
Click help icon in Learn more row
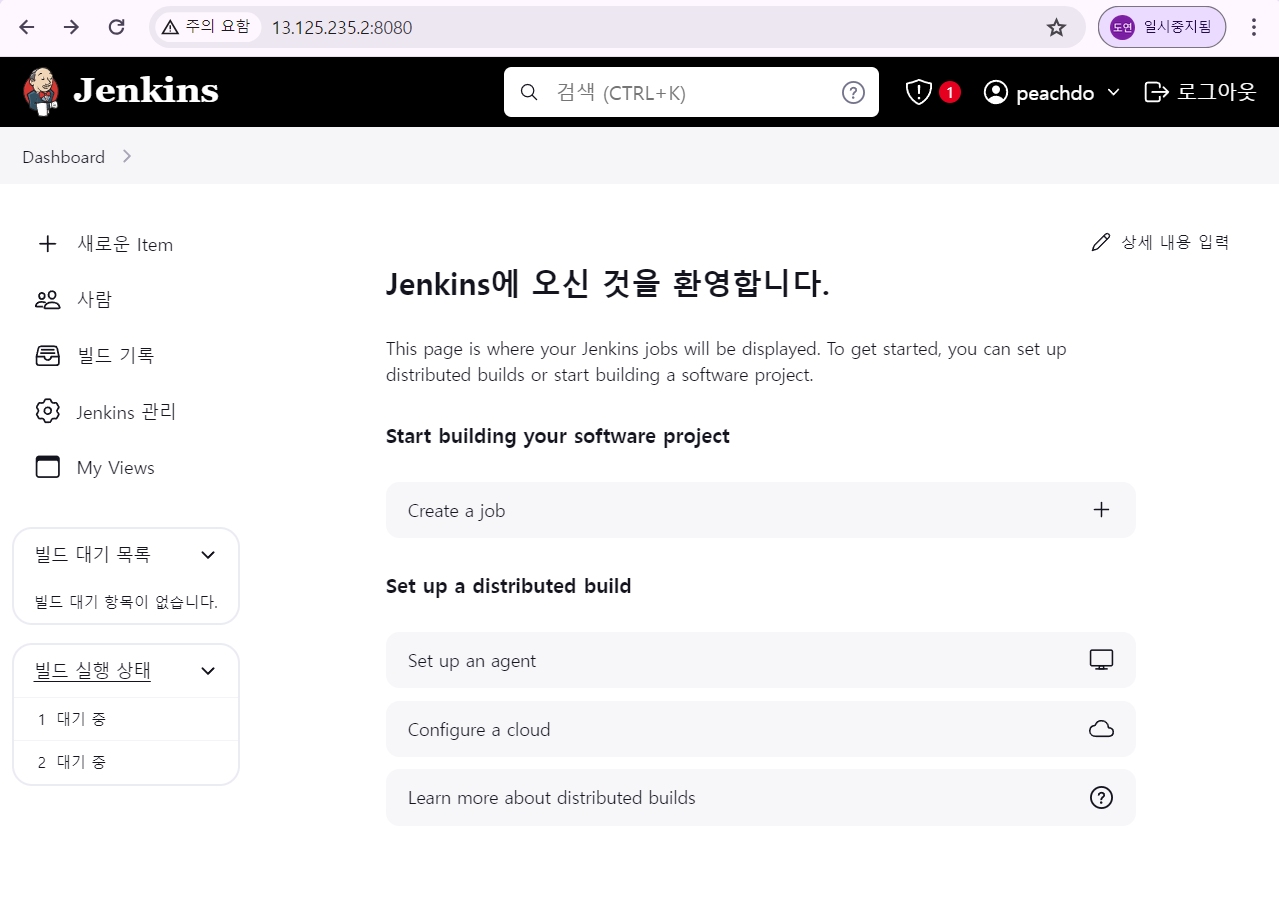click(1101, 797)
